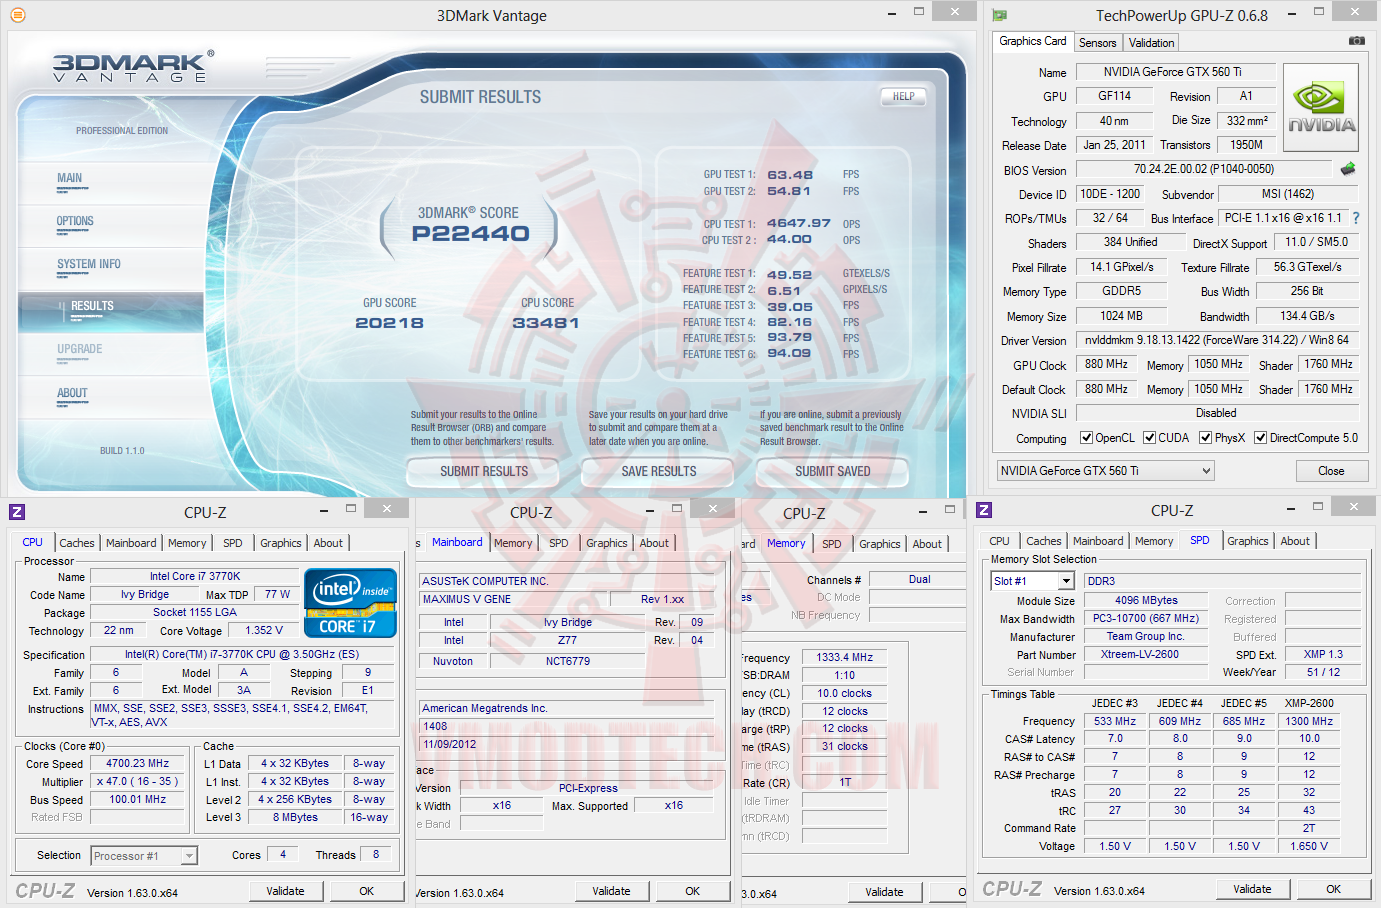The image size is (1381, 908).
Task: Click the GPU-Z title bar icon
Action: point(999,15)
